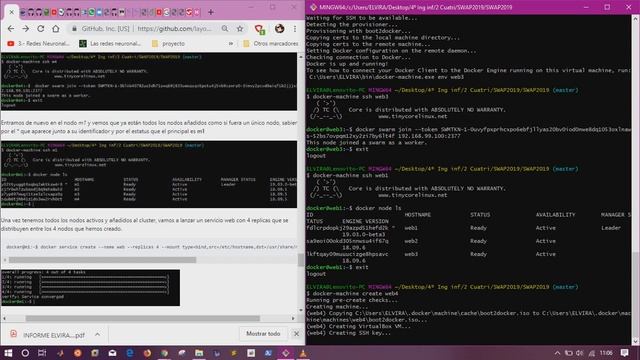Click the page bottom horizontal scrollbar

click(x=142, y=318)
